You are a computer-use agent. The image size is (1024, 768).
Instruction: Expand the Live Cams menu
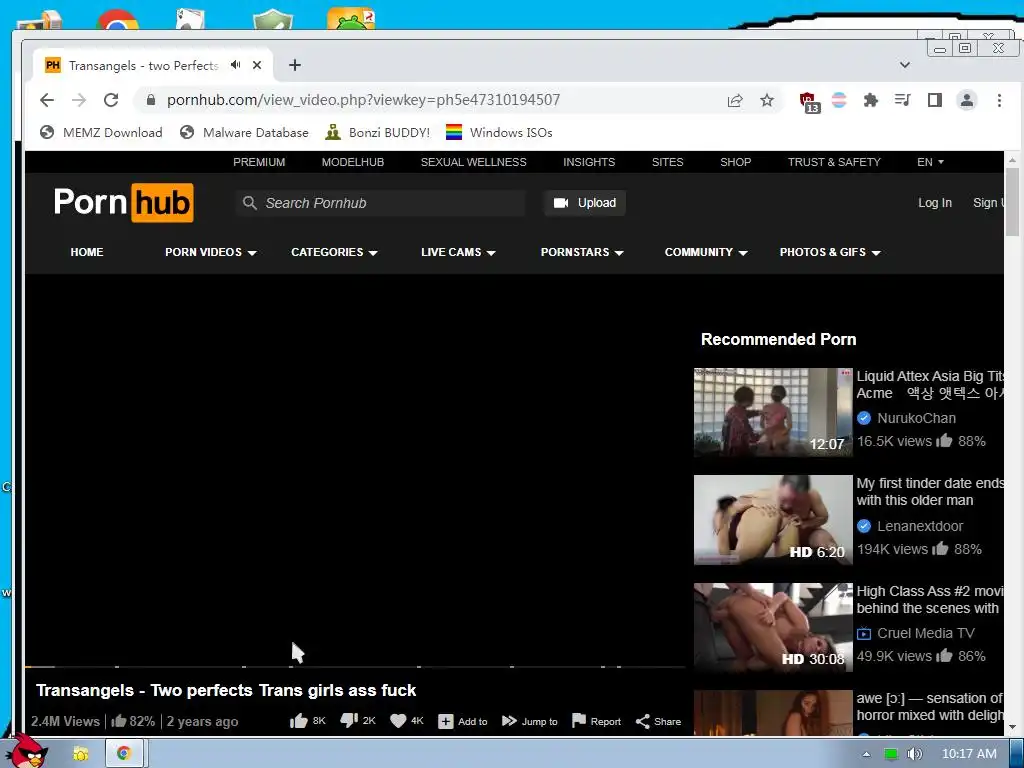pyautogui.click(x=458, y=252)
